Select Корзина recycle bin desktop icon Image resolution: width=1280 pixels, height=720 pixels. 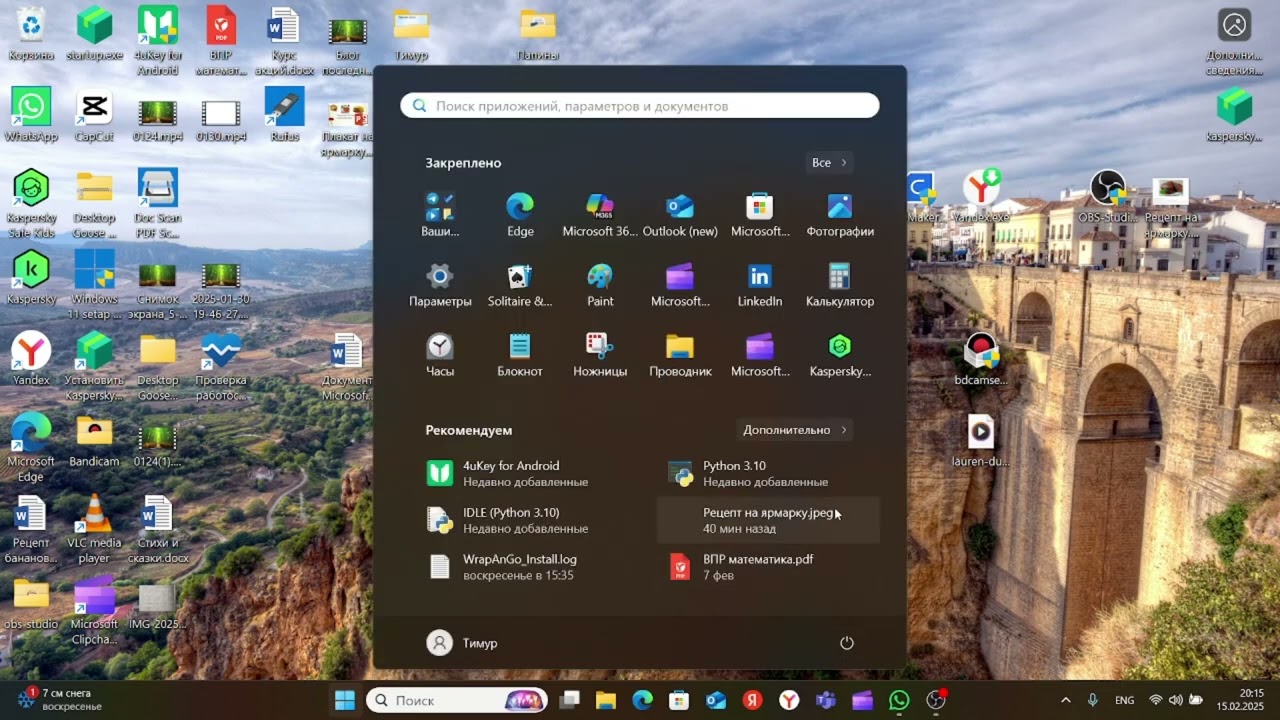coord(31,35)
